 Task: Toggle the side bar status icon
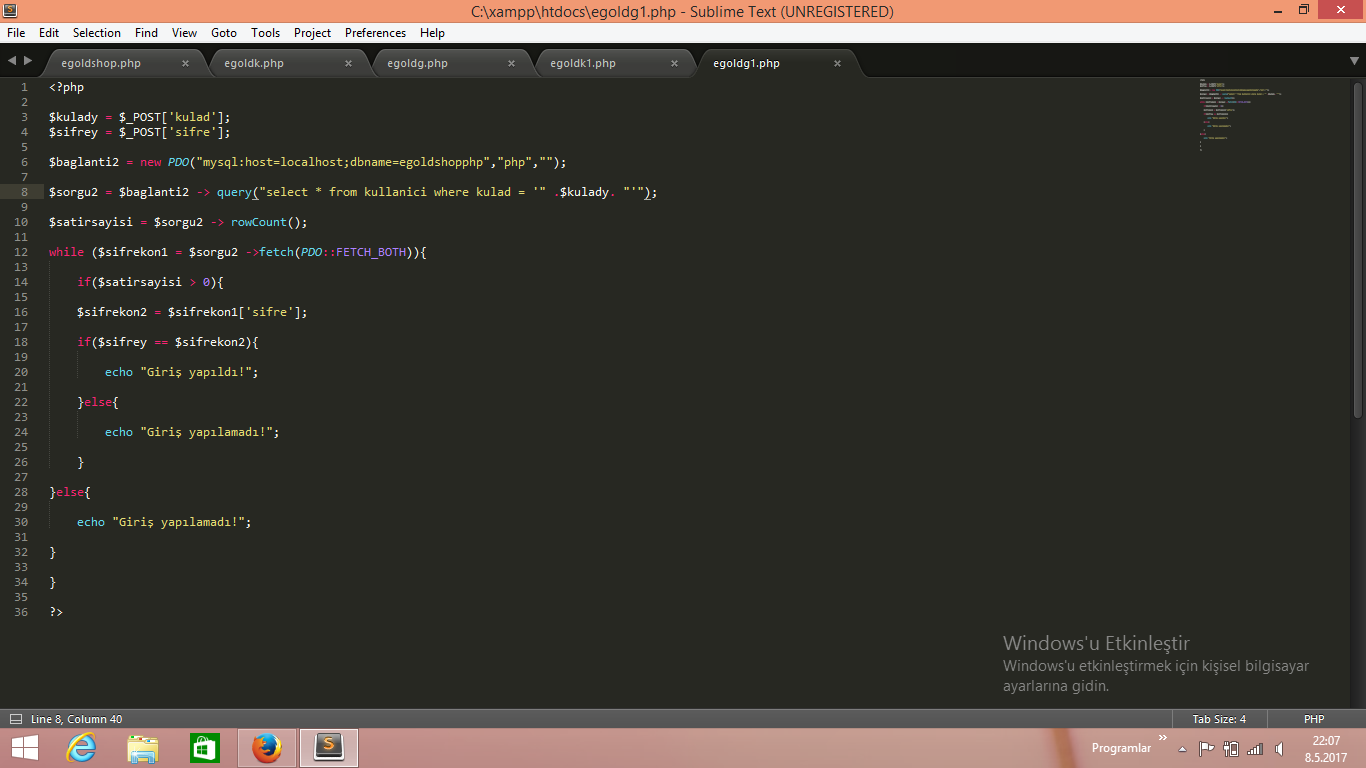click(15, 719)
